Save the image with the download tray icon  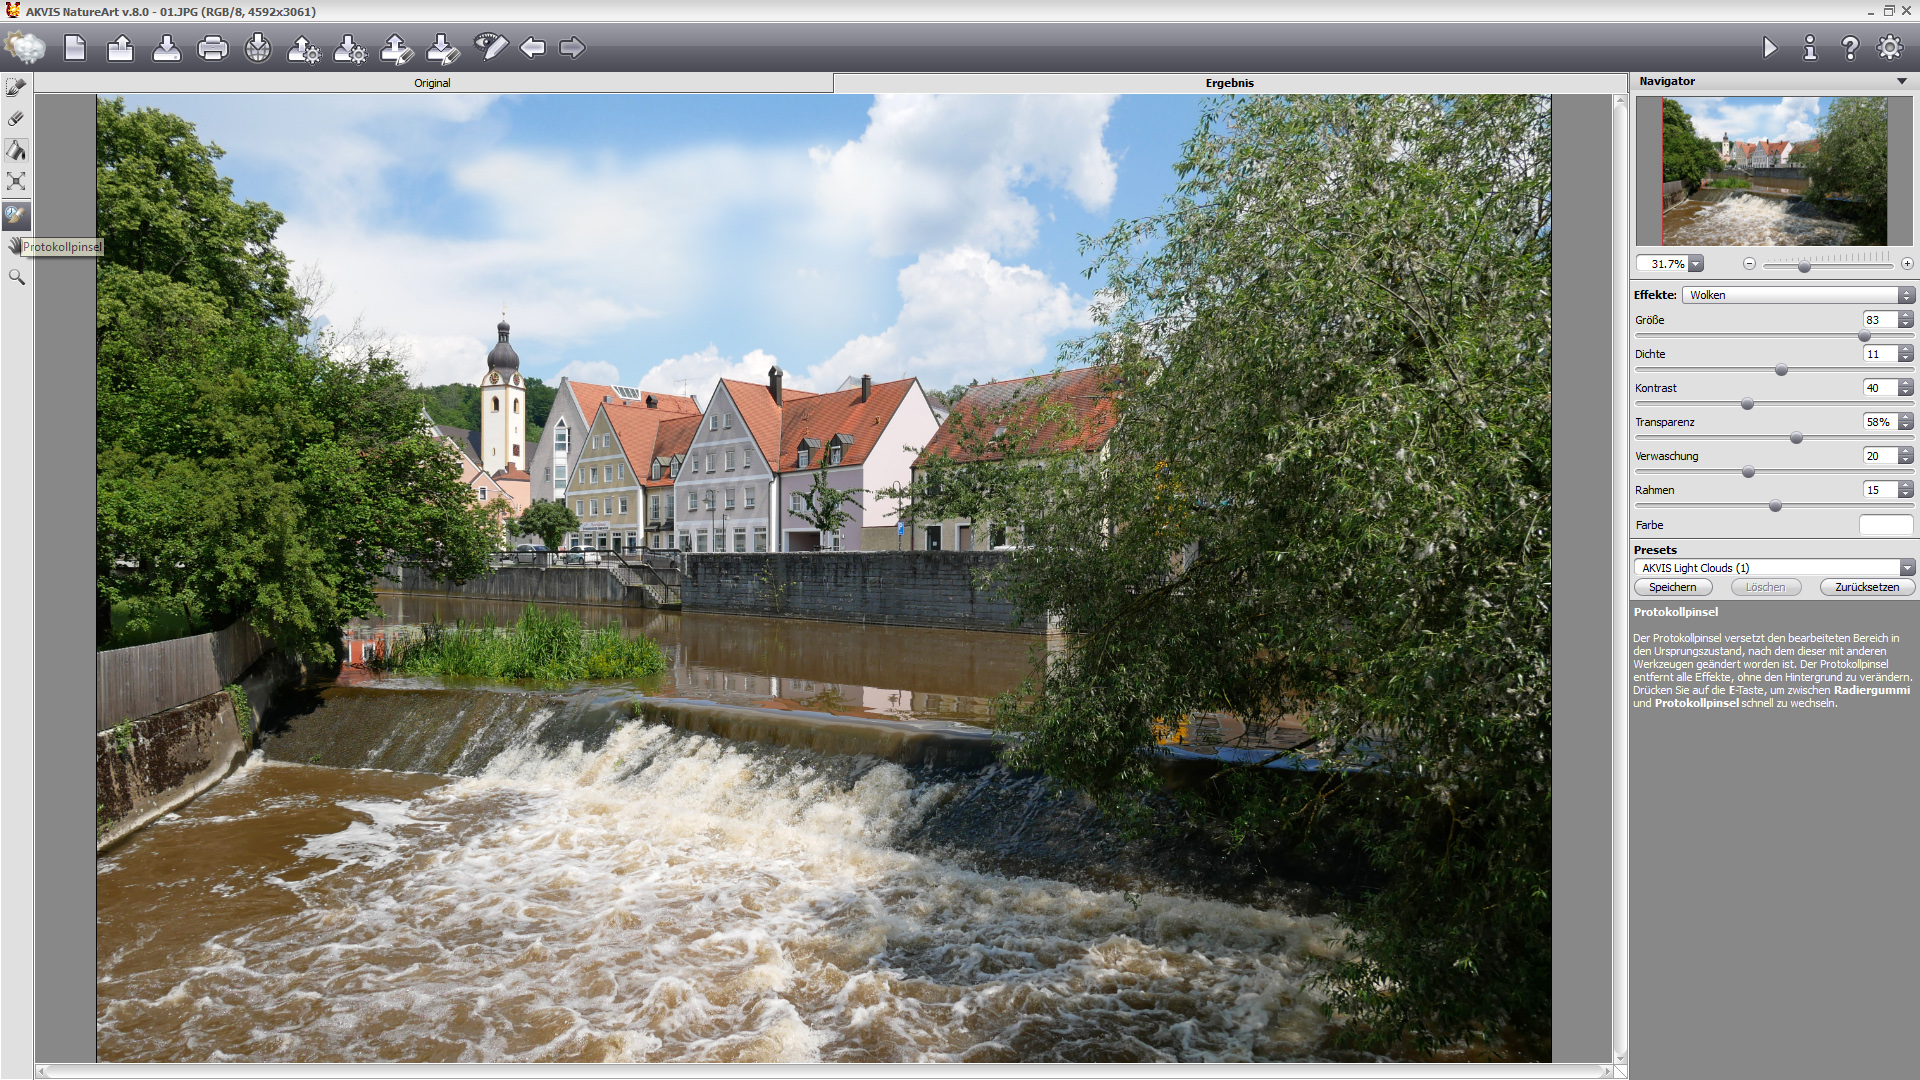[x=166, y=47]
